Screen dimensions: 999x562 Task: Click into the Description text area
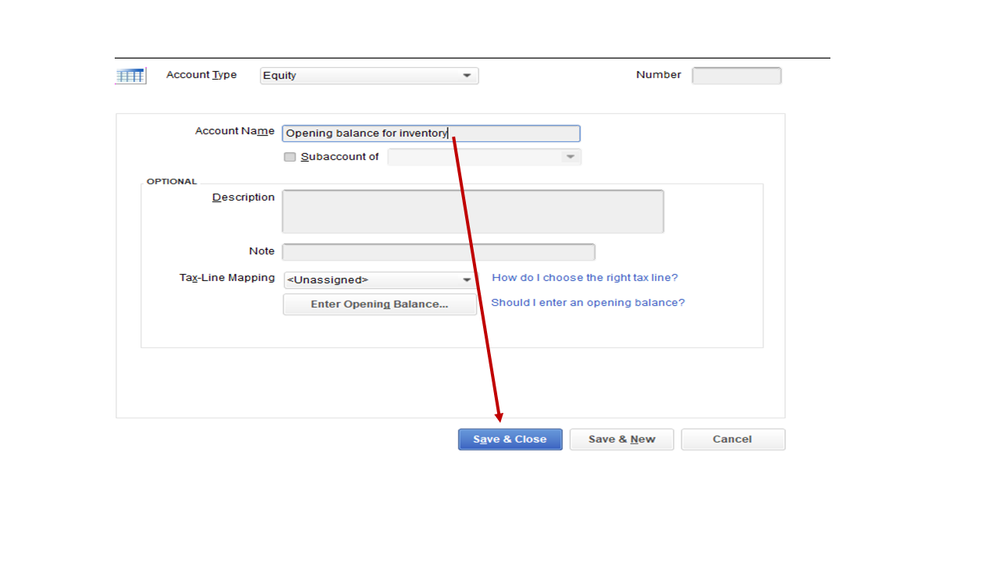pos(473,211)
